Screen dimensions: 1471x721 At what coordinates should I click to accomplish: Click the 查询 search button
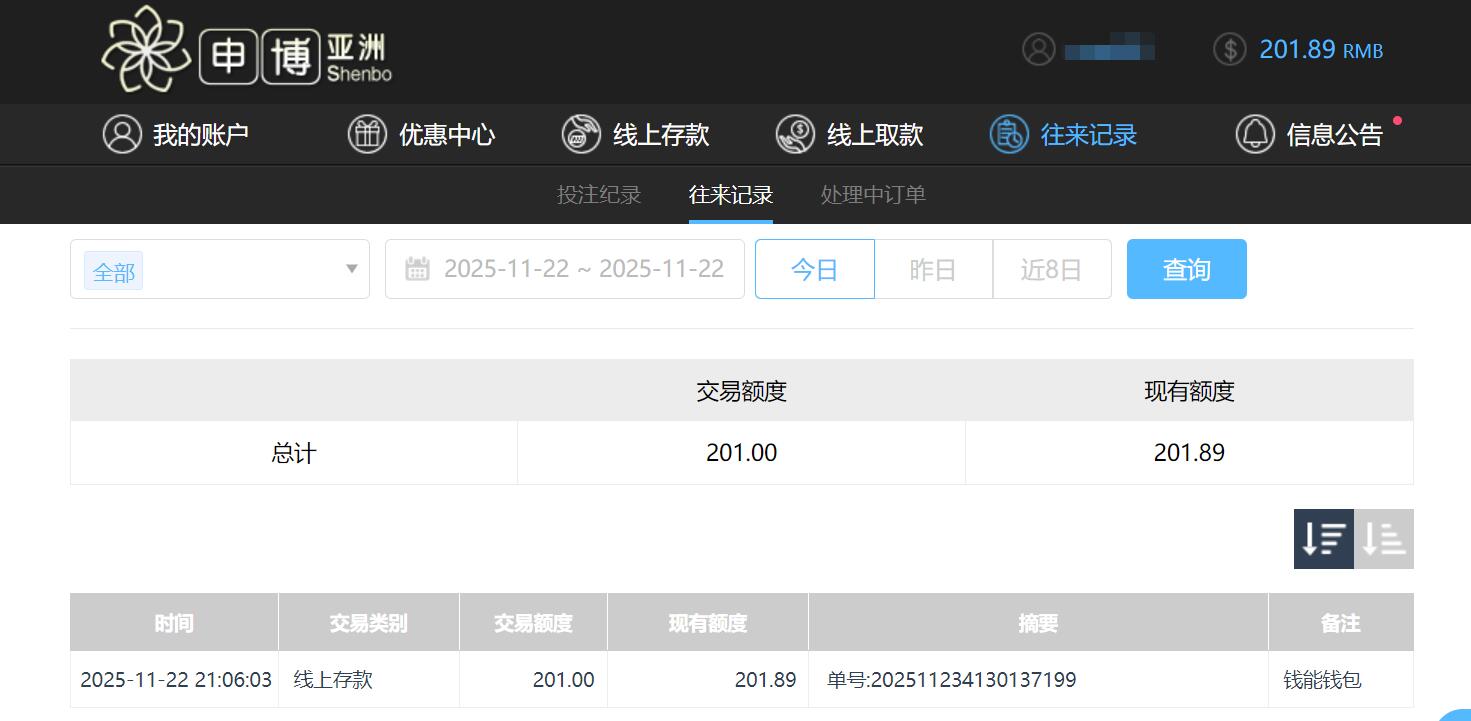click(x=1186, y=268)
